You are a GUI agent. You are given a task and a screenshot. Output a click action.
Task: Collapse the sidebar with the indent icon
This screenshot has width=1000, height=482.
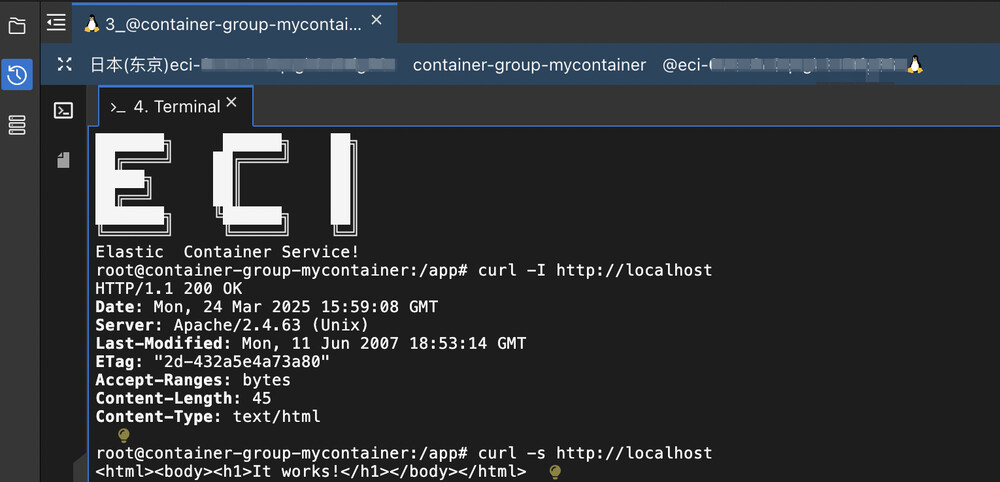point(57,22)
